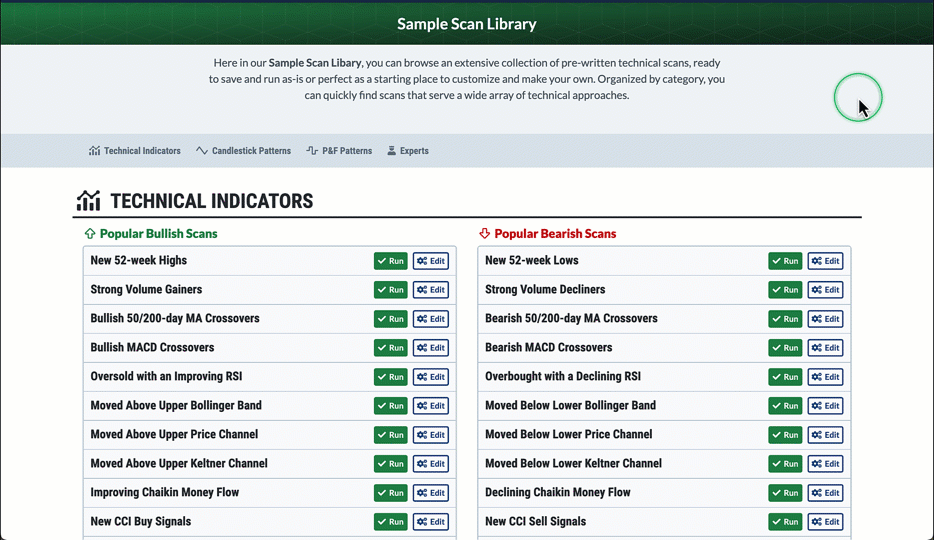Image resolution: width=934 pixels, height=540 pixels.
Task: Edit the Declining Chaikin Money Flow scan
Action: coord(825,493)
